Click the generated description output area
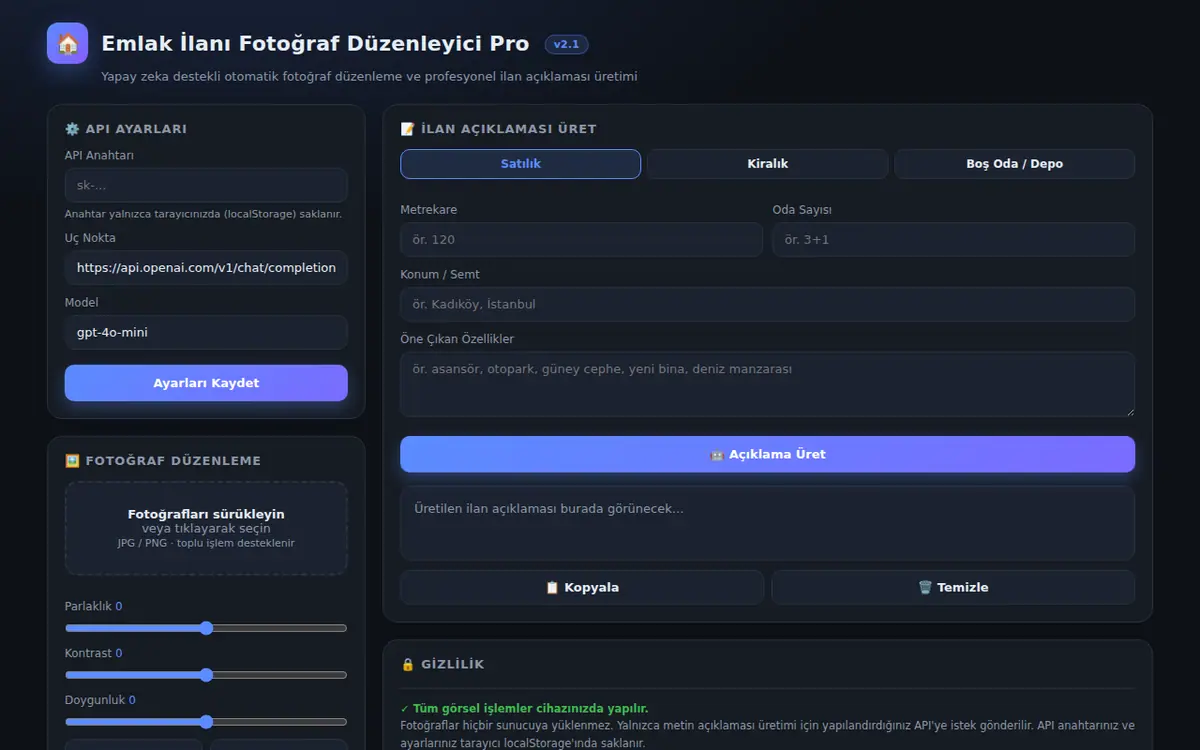This screenshot has width=1200, height=750. click(x=767, y=523)
